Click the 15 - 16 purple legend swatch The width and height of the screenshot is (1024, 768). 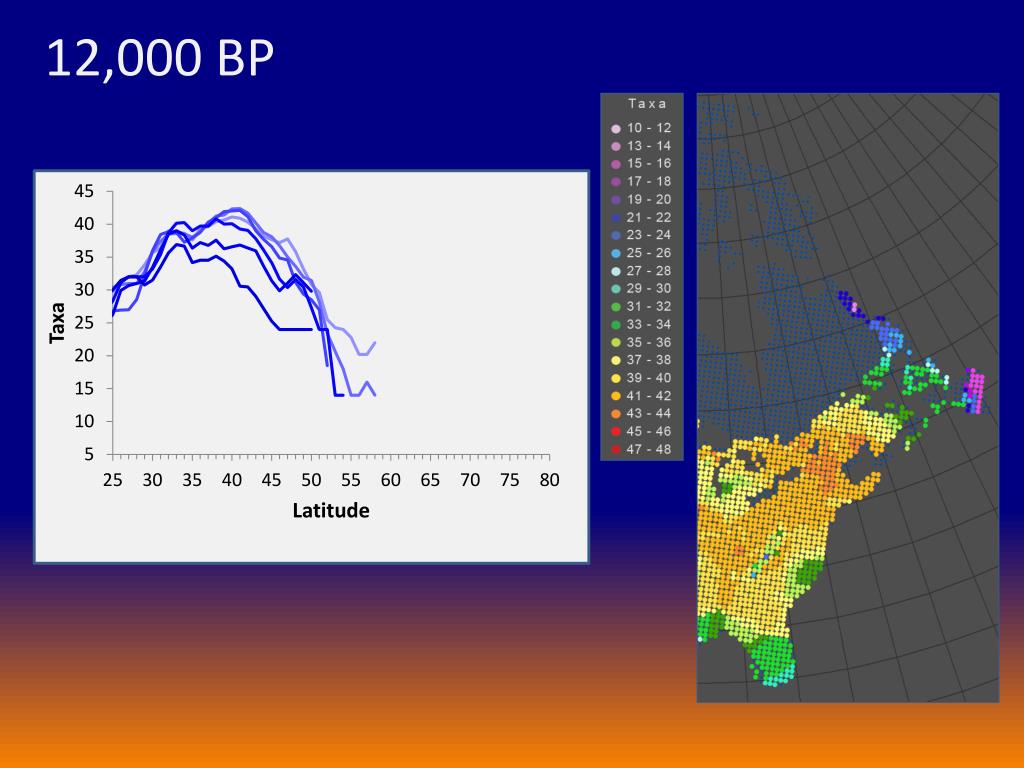616,163
